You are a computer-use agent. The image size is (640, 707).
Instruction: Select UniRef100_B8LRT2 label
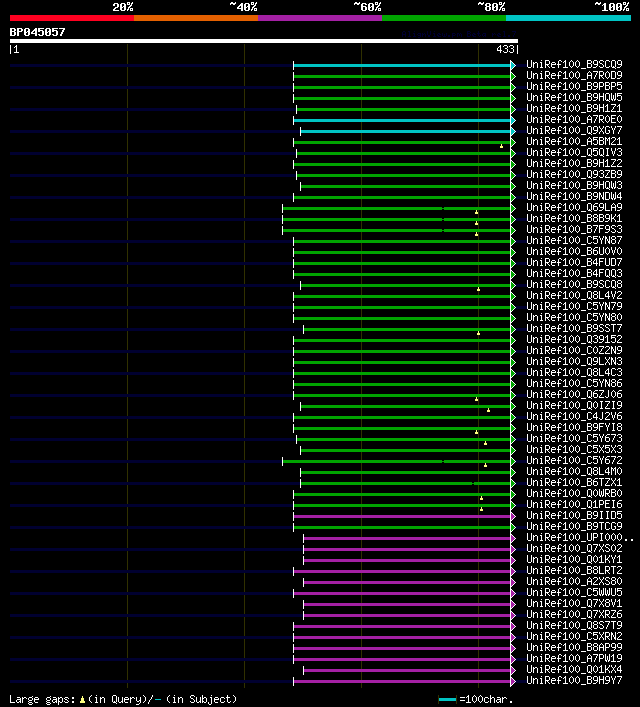coord(574,570)
